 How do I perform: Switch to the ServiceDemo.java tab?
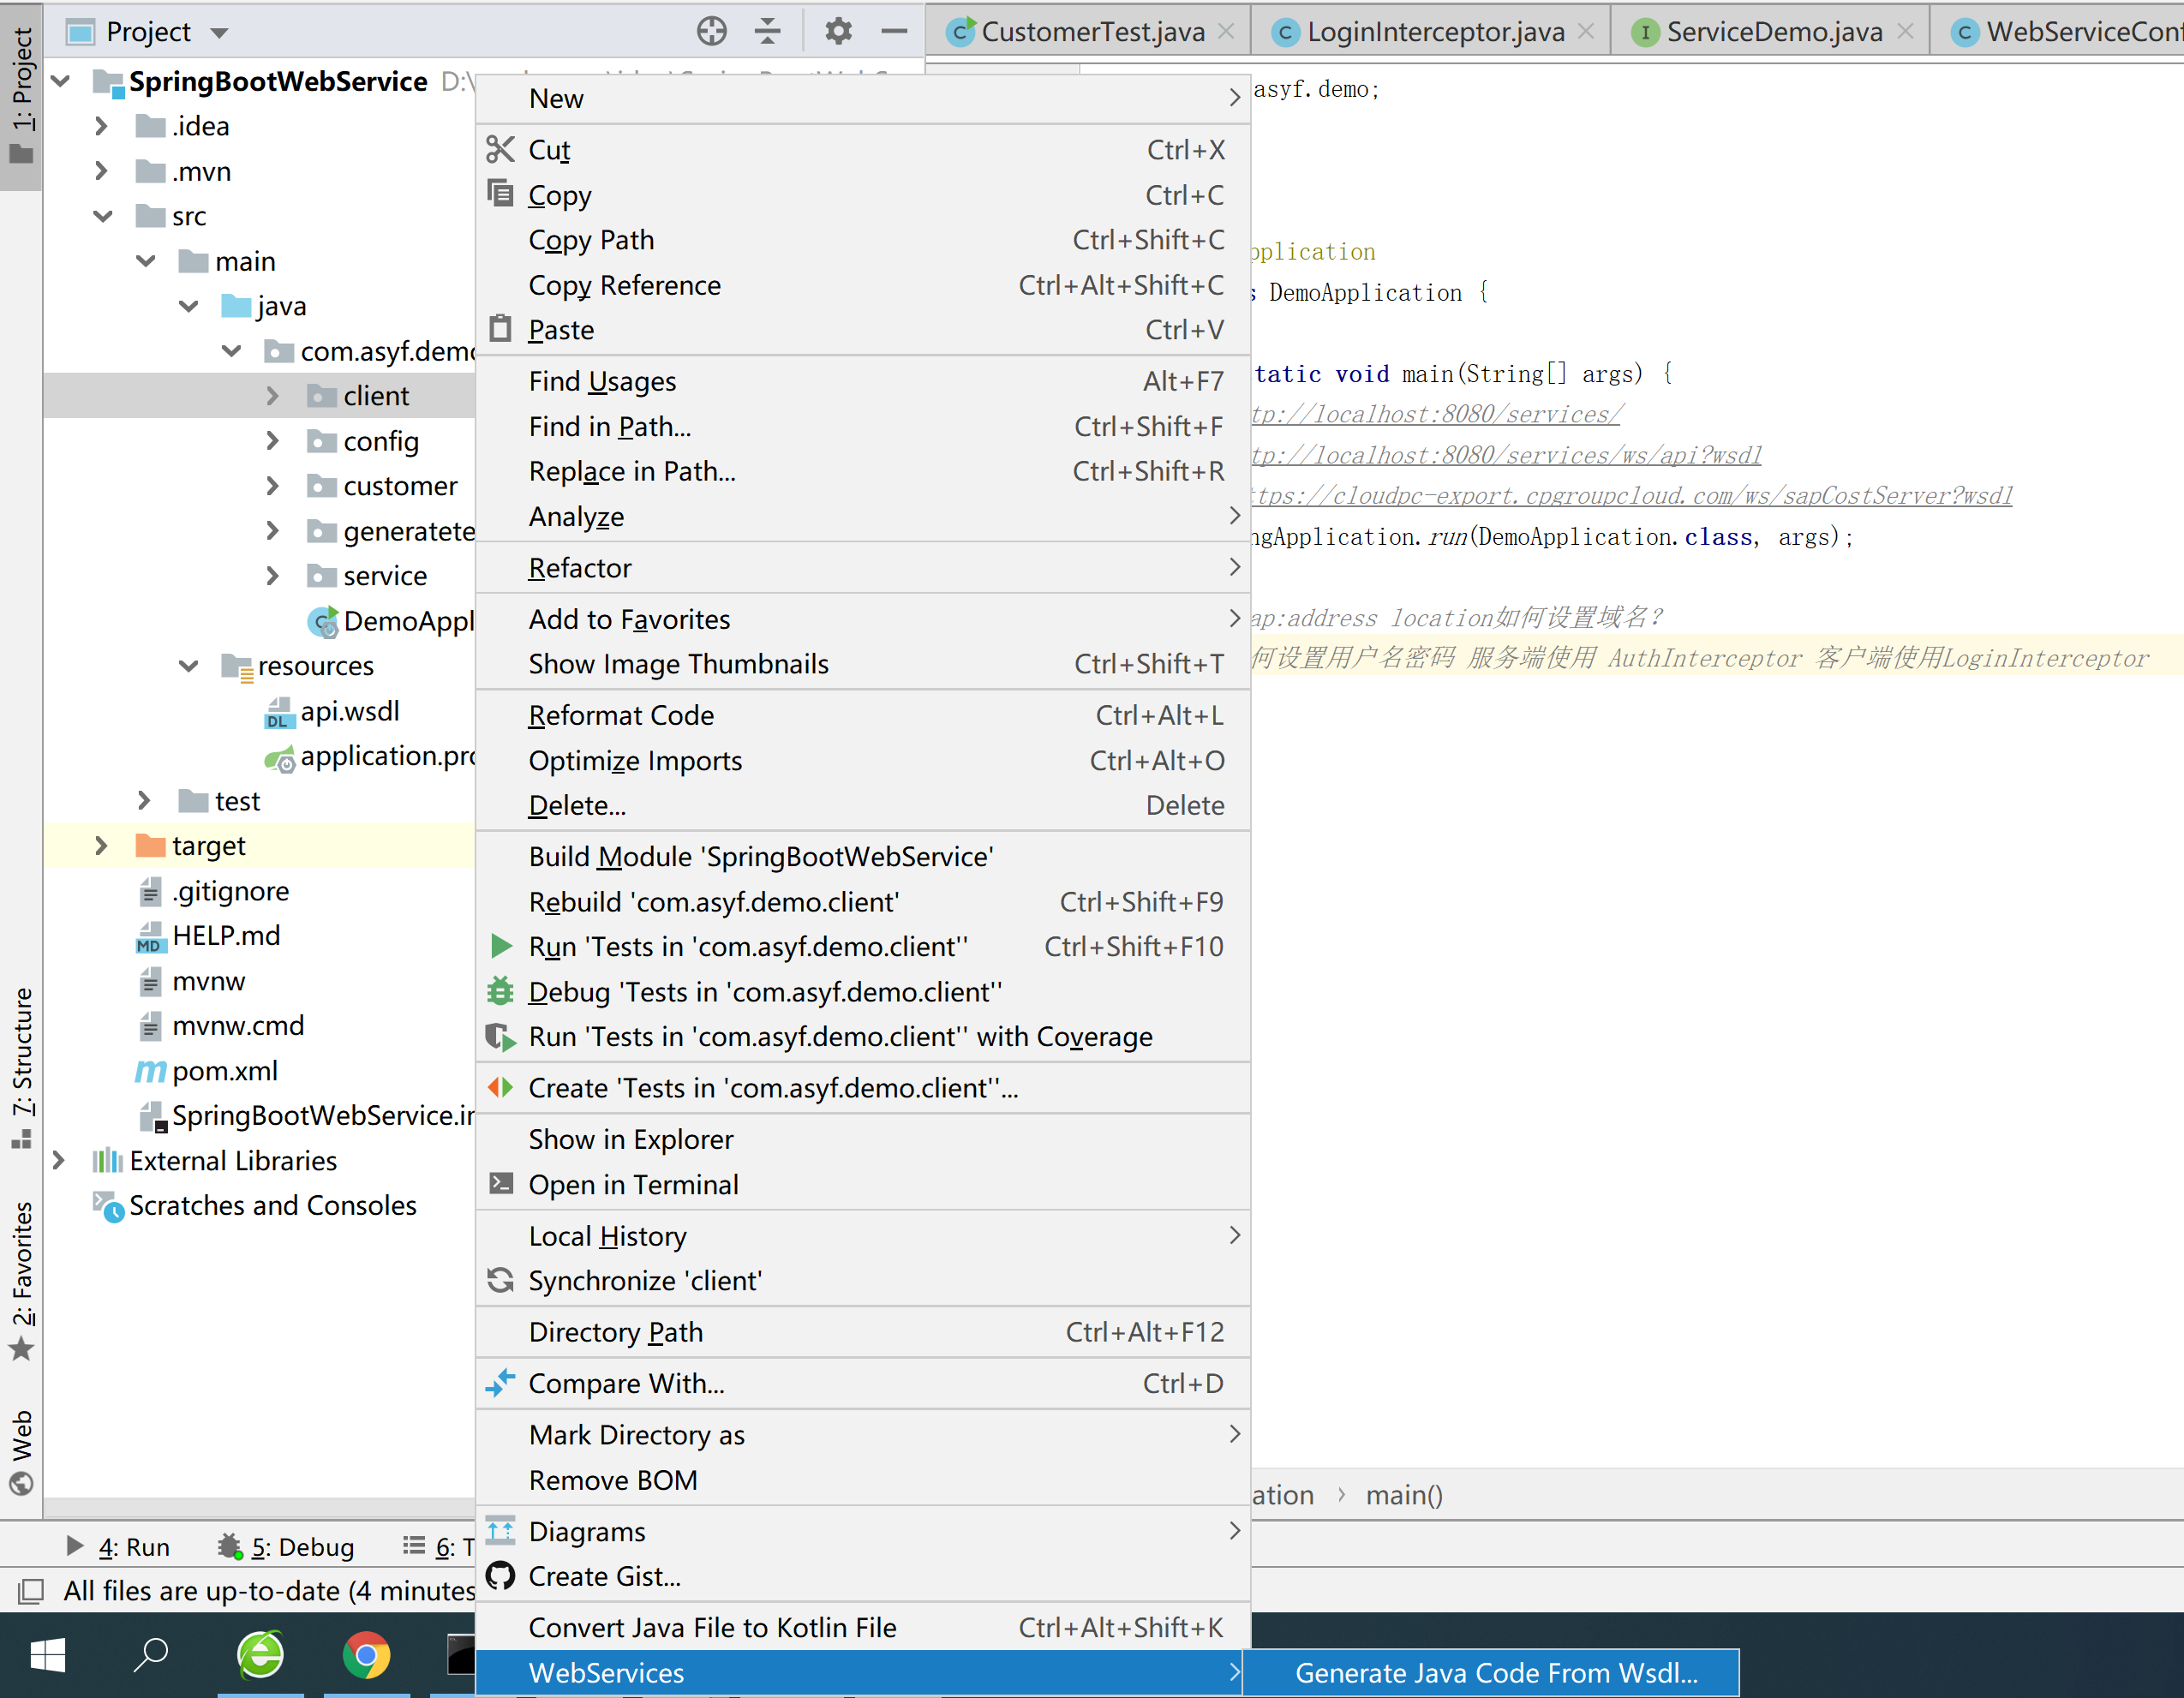point(1774,31)
